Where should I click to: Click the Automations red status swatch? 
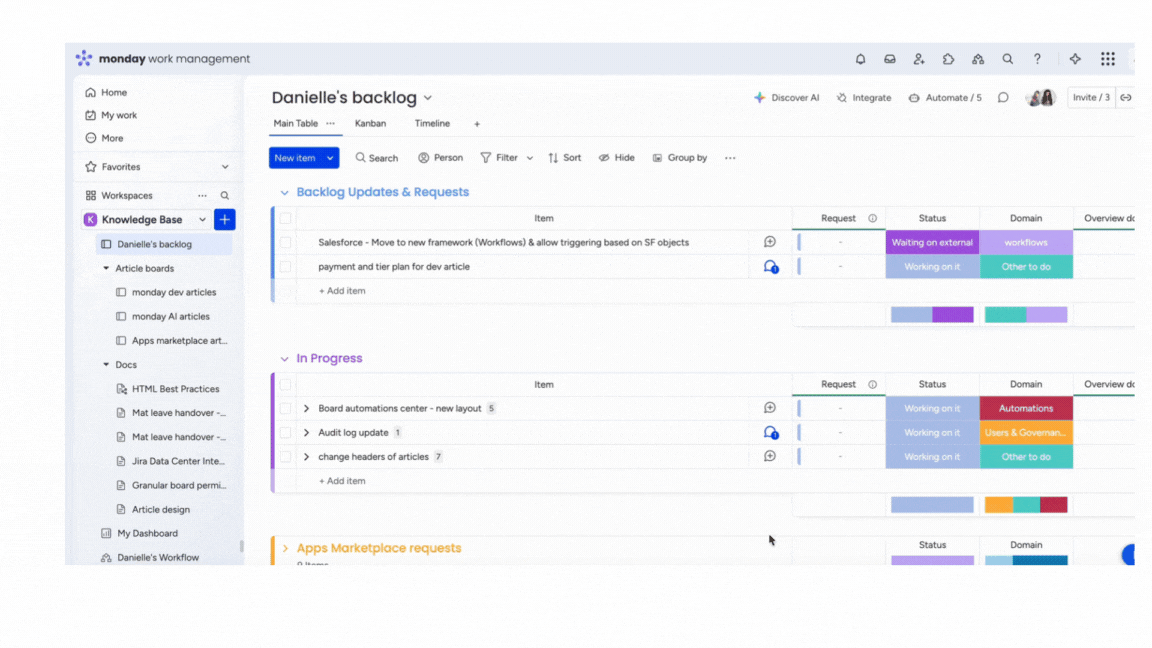(1026, 408)
